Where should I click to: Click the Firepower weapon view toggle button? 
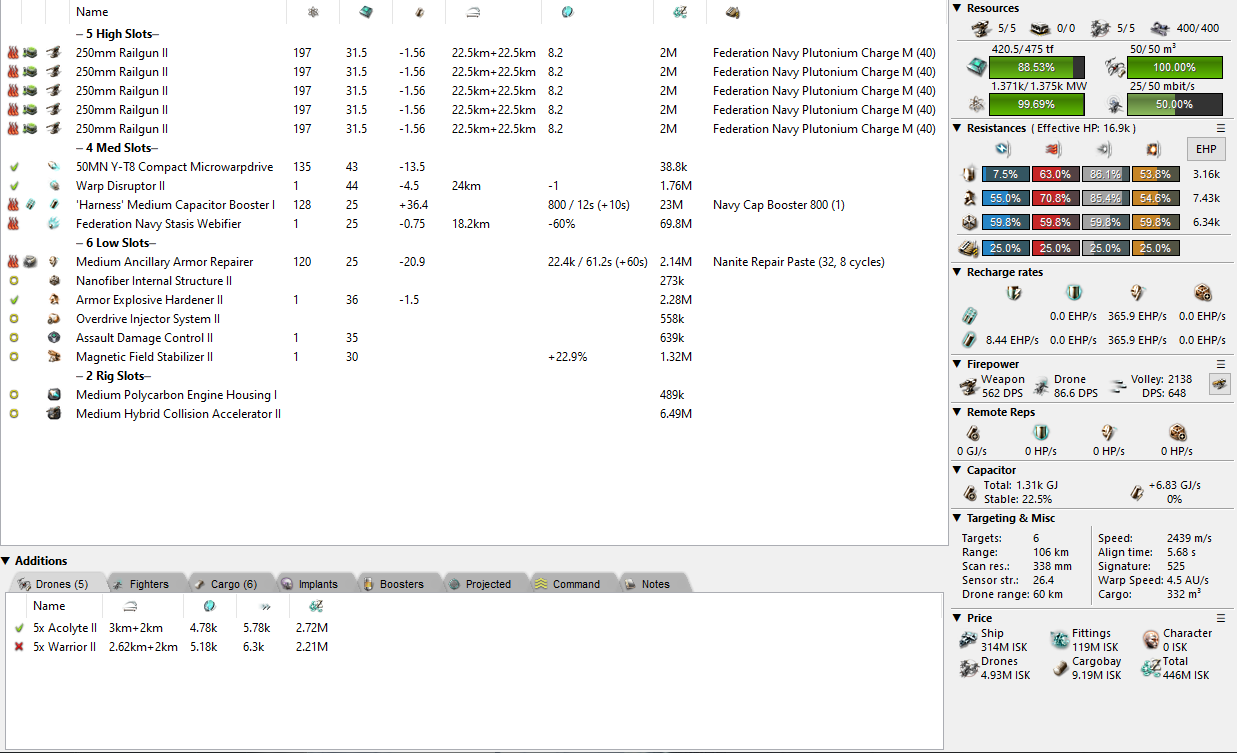pos(1219,383)
